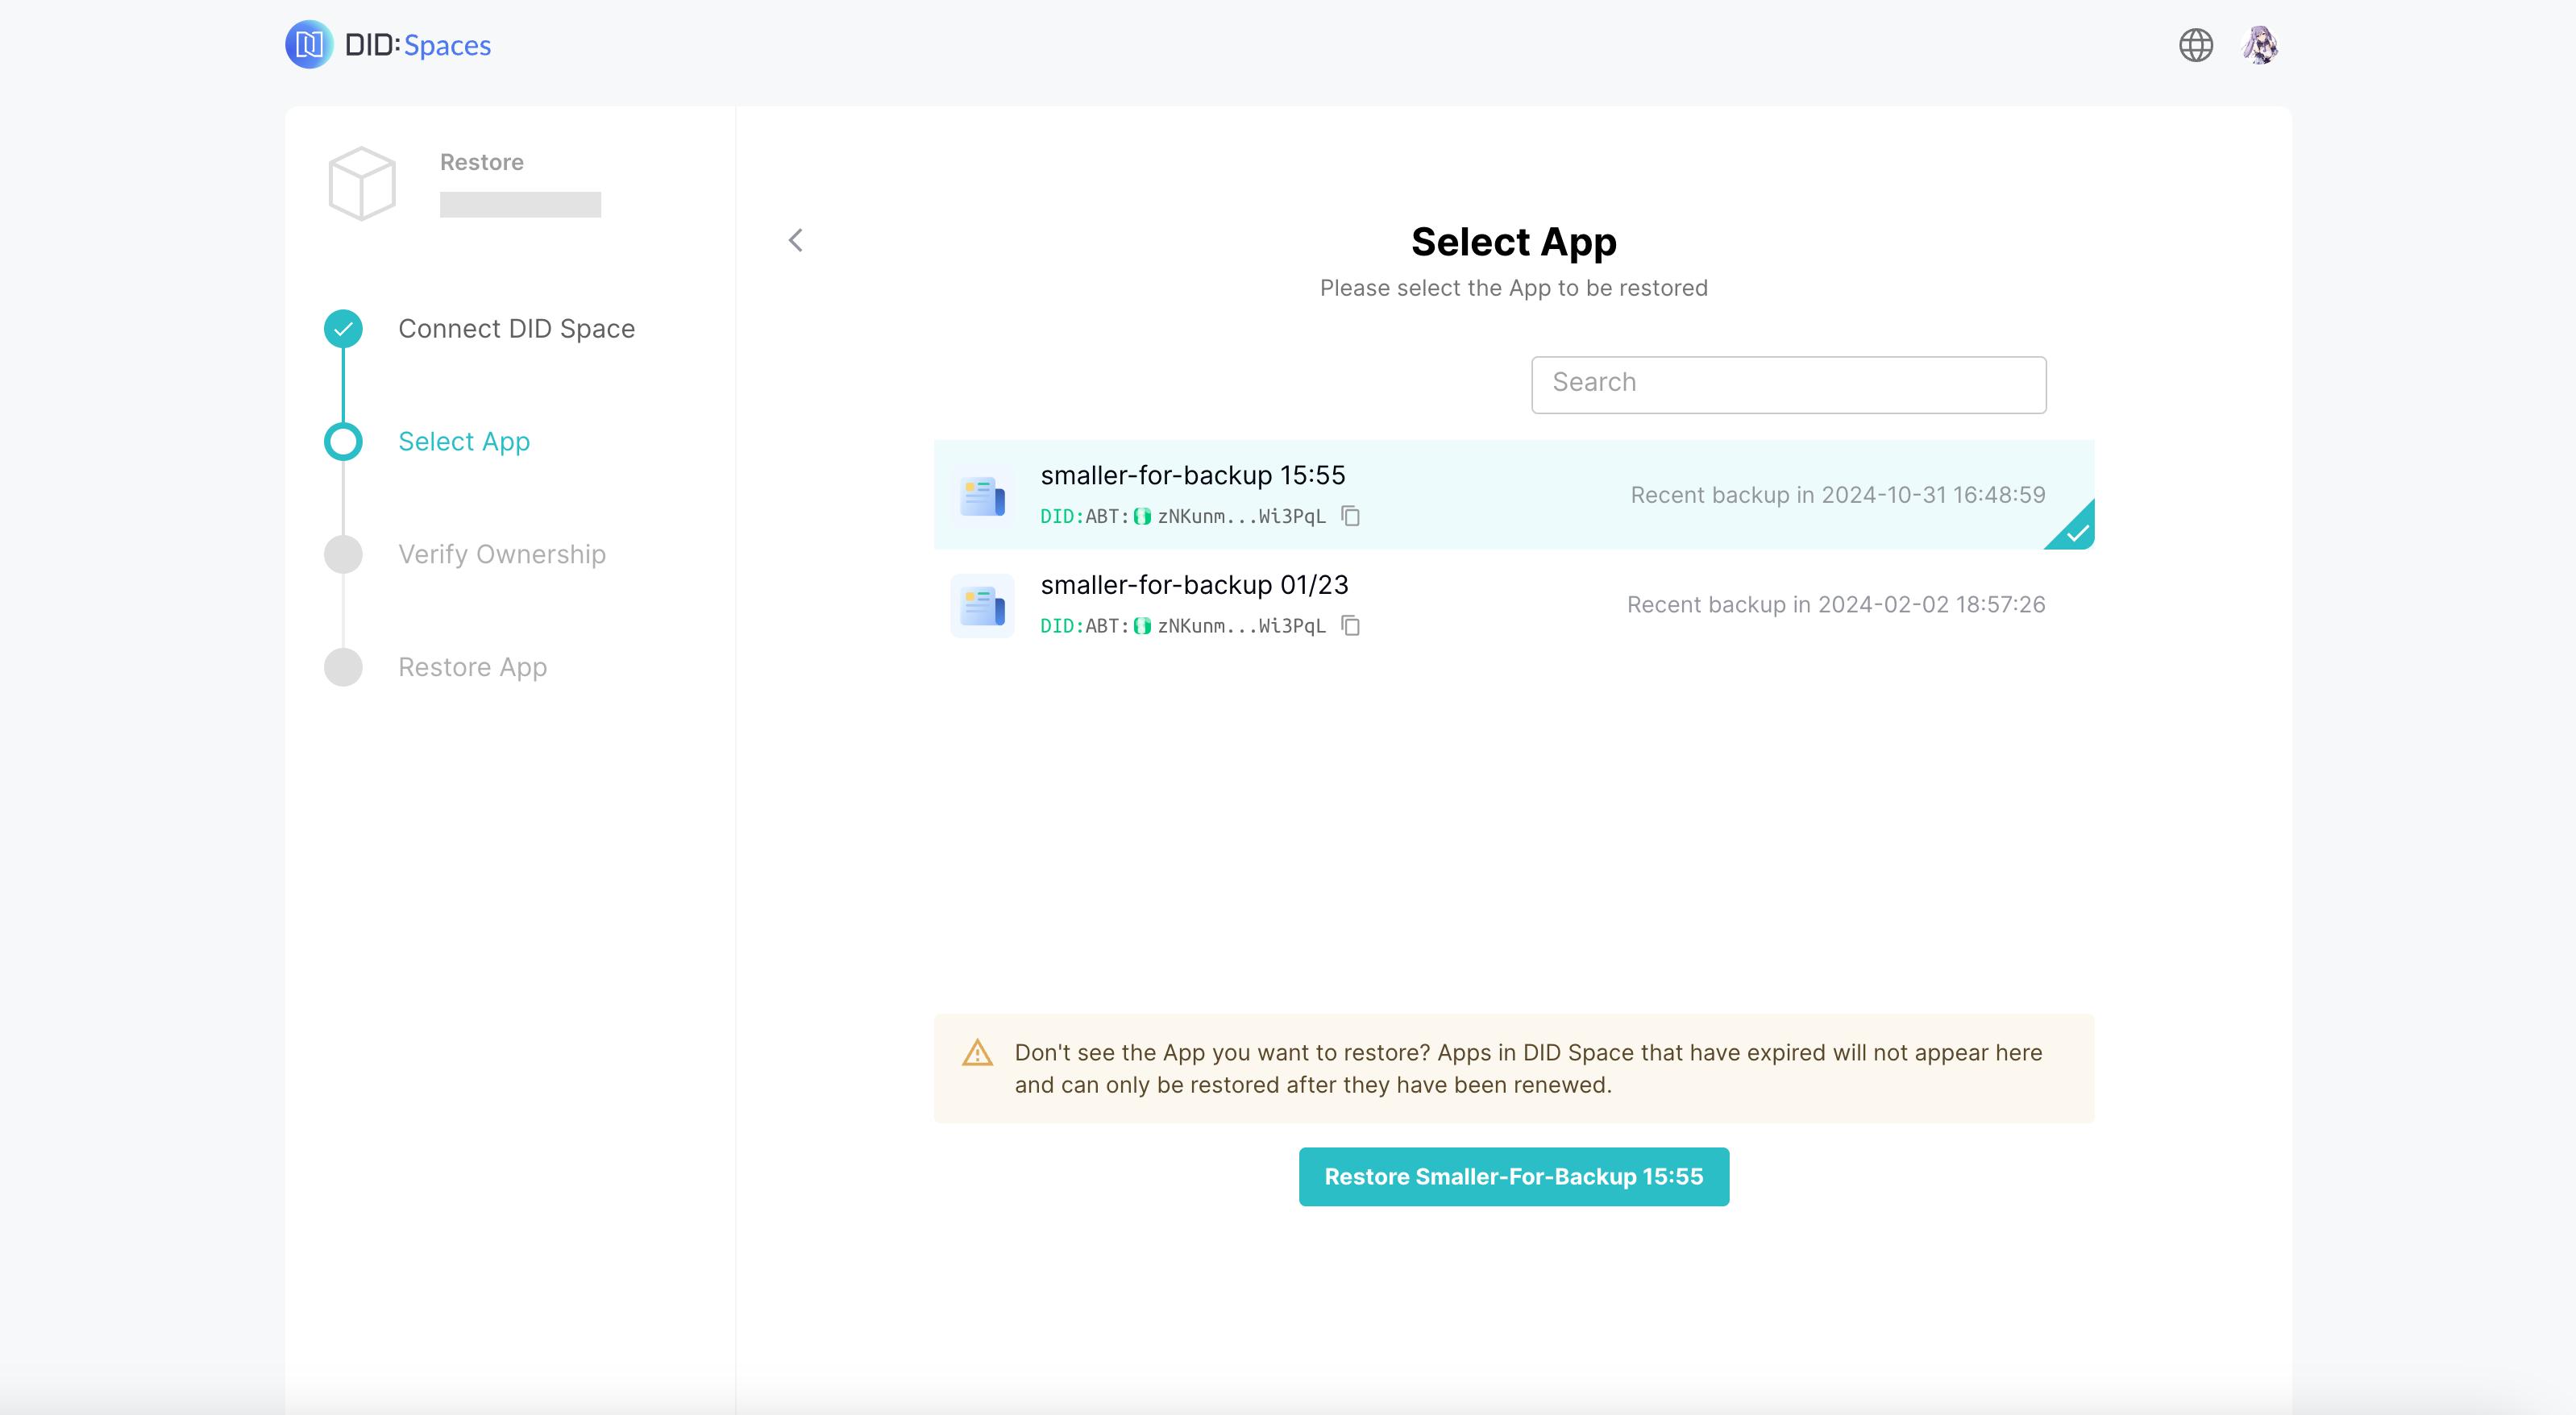Click the Verify Ownership step

502,554
